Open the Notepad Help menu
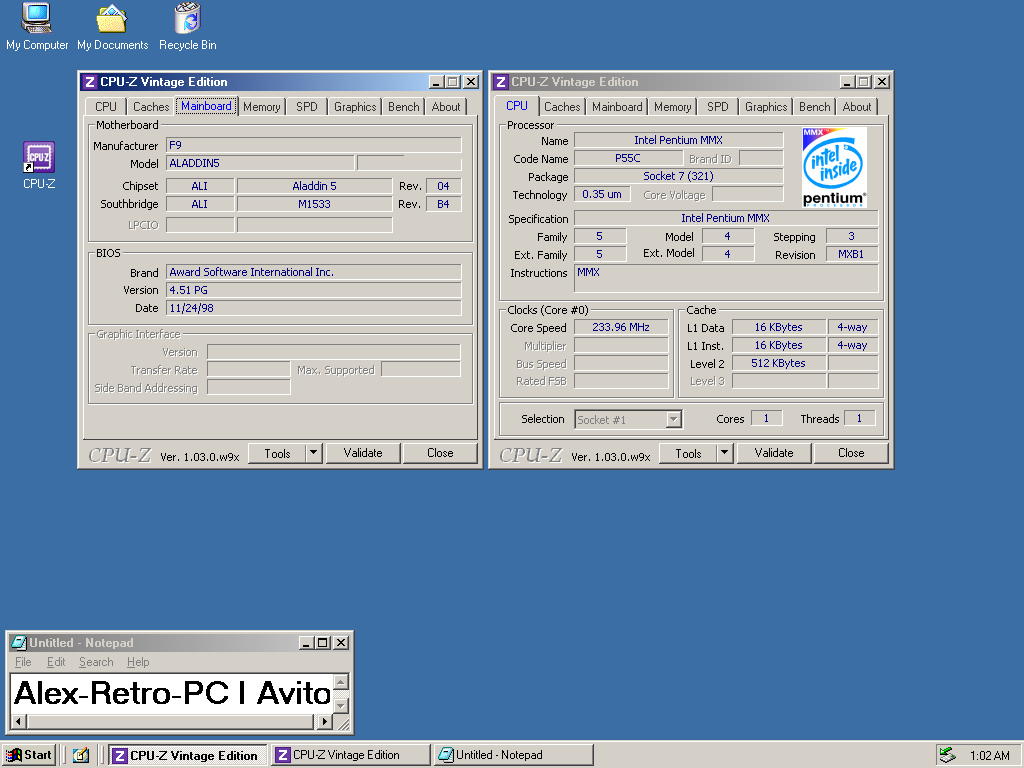This screenshot has height=768, width=1024. click(x=138, y=662)
